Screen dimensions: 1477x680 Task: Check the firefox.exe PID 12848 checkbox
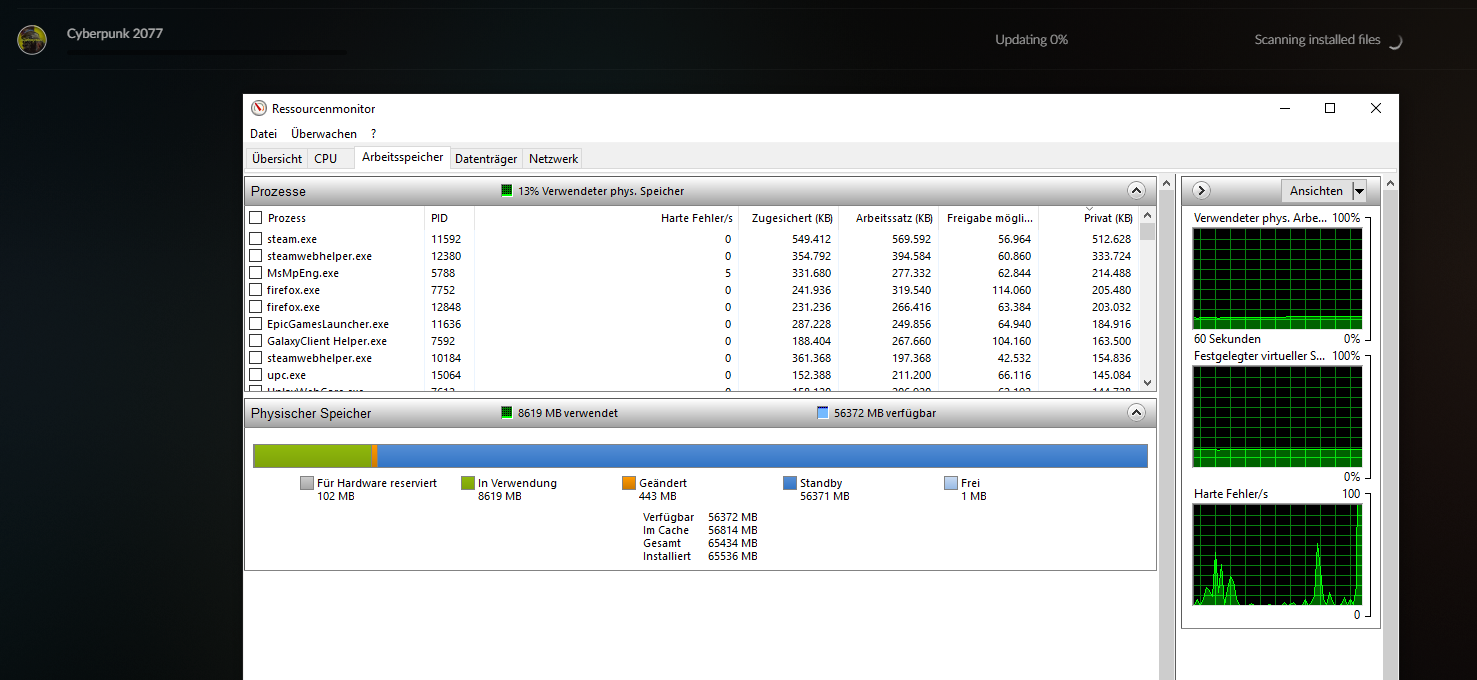pos(256,307)
